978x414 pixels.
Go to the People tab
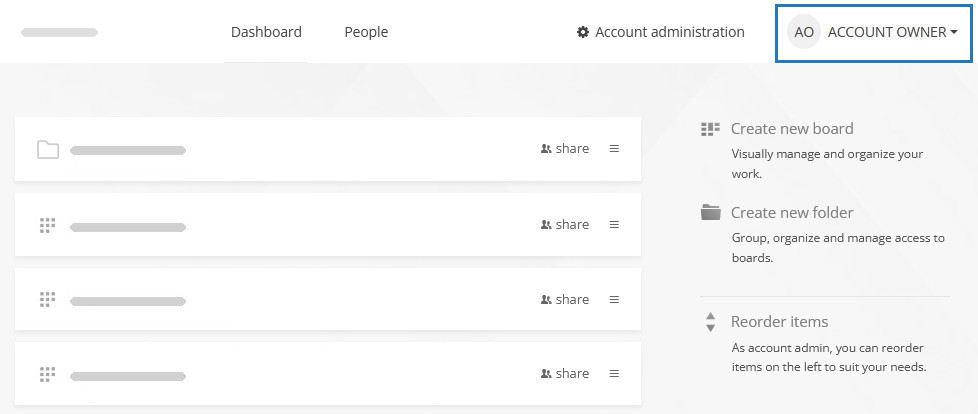(366, 32)
